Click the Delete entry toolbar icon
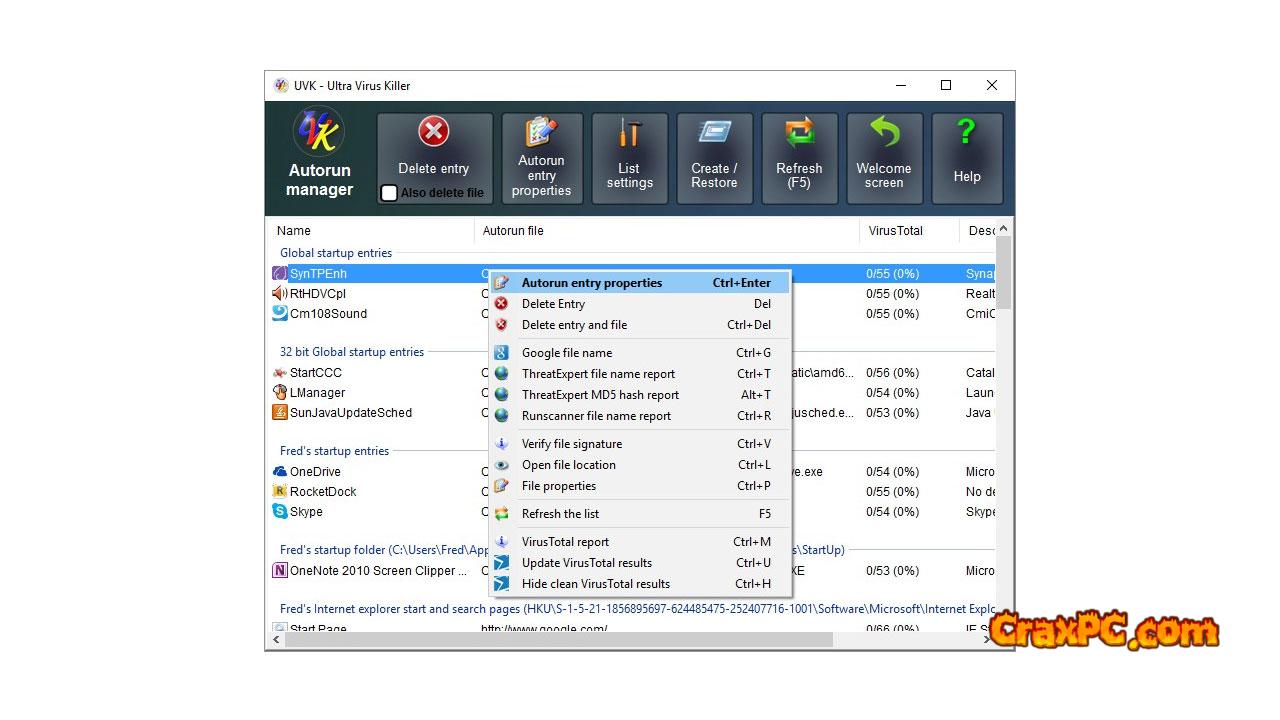The image size is (1280, 720). point(433,133)
